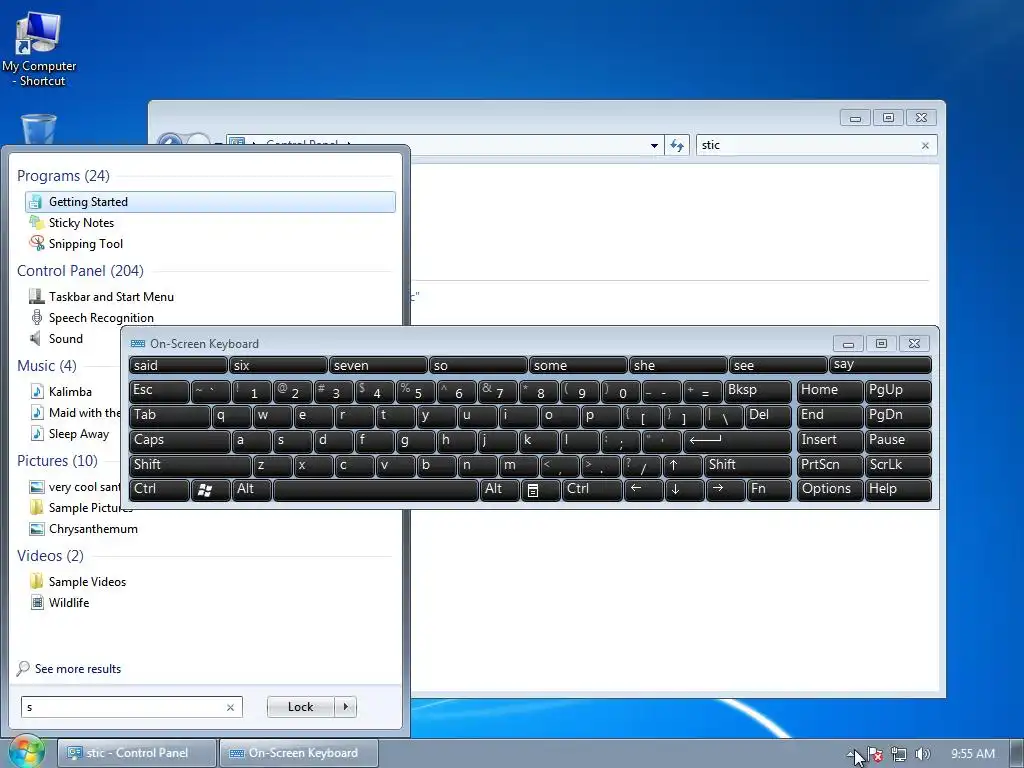Click the spacebar on On-Screen Keyboard

tap(376, 490)
